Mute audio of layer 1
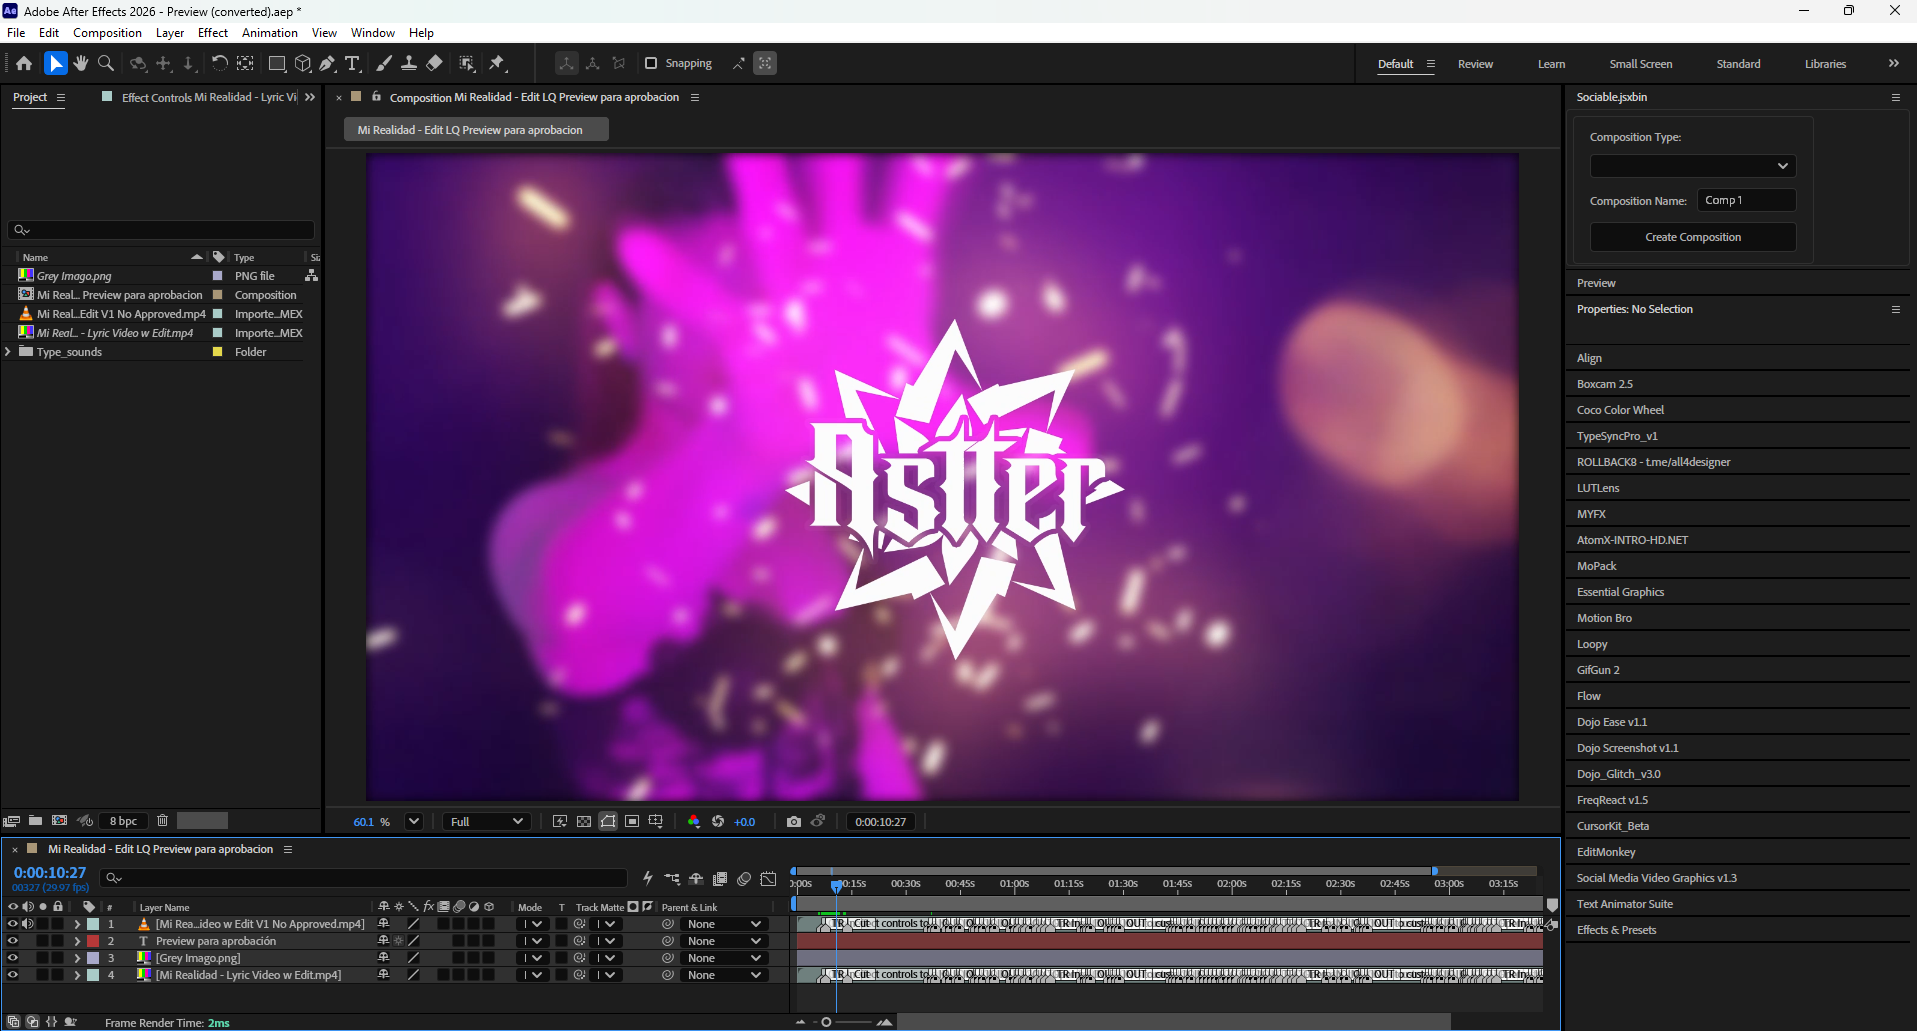Viewport: 1917px width, 1031px height. [28, 924]
